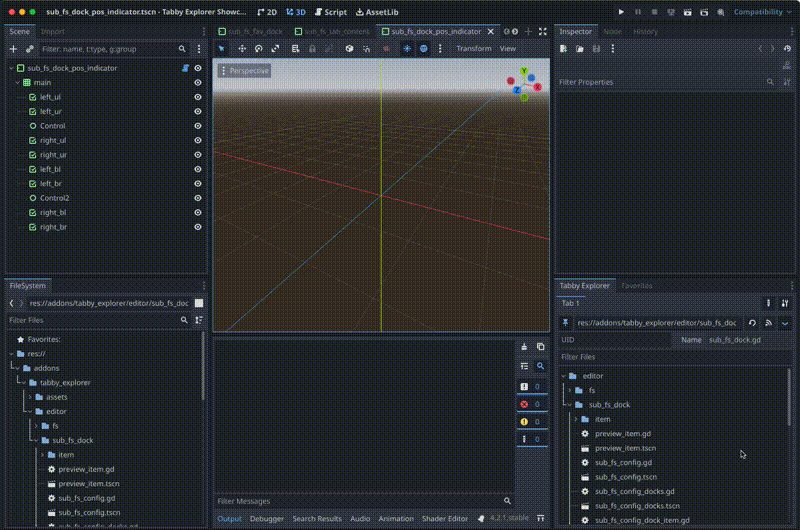Click the Add Child Node plus icon
Viewport: 800px width, 530px height.
(x=13, y=48)
